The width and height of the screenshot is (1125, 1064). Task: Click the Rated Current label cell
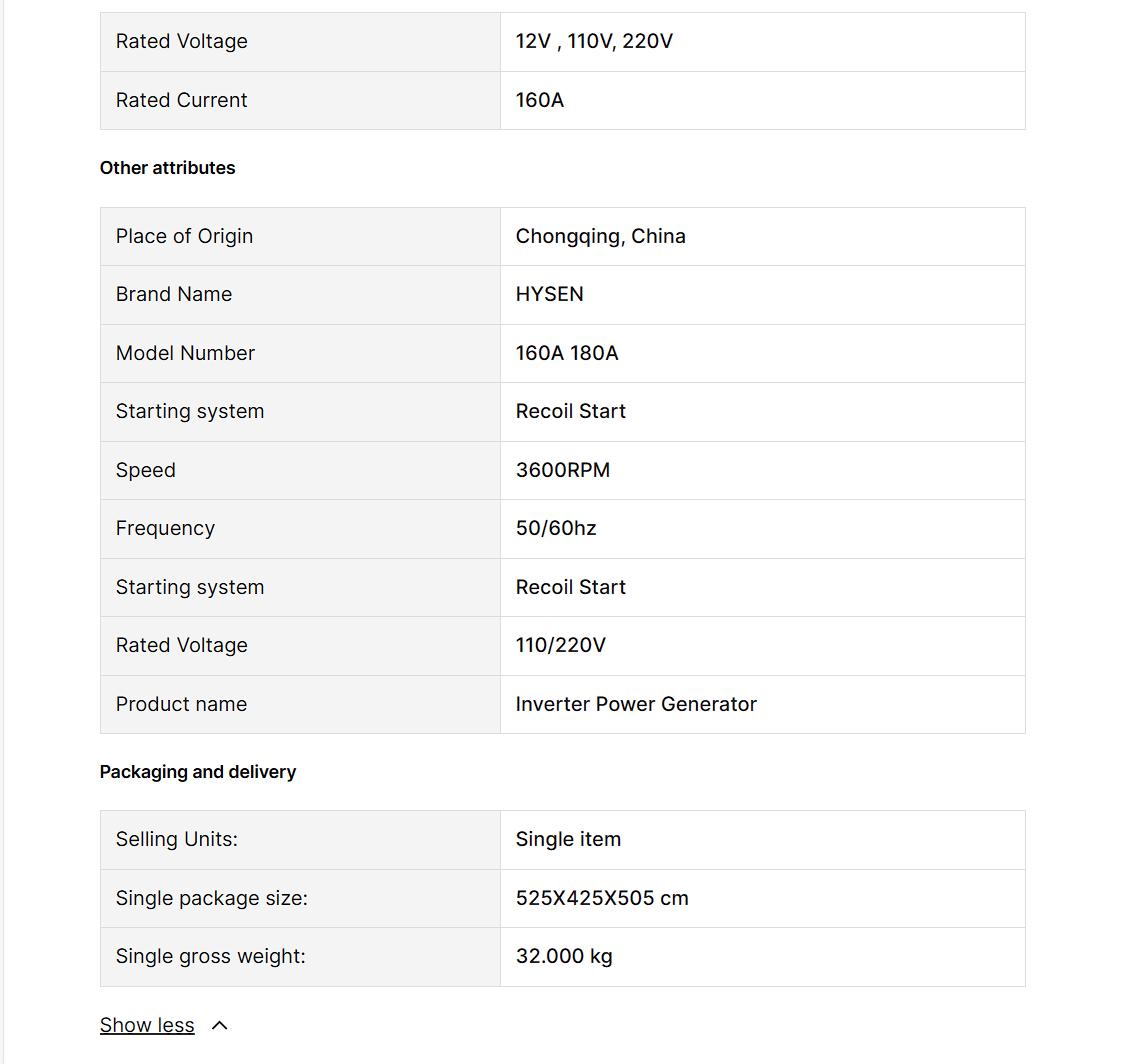(182, 100)
